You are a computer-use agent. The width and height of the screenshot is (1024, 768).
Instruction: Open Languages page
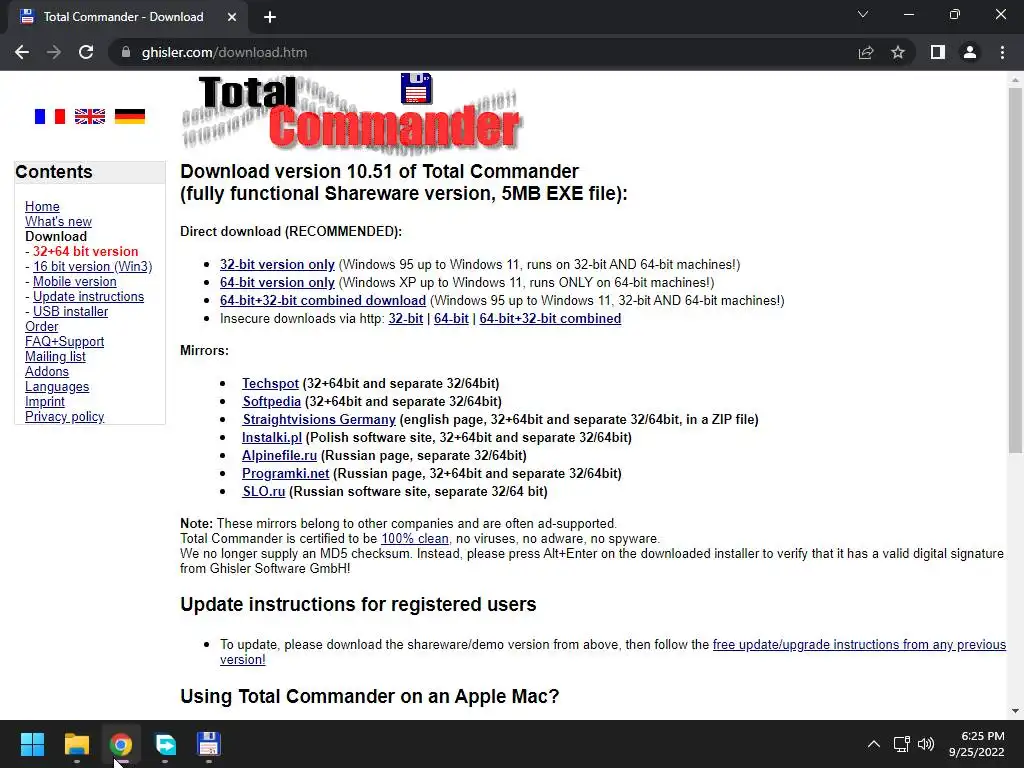click(57, 387)
